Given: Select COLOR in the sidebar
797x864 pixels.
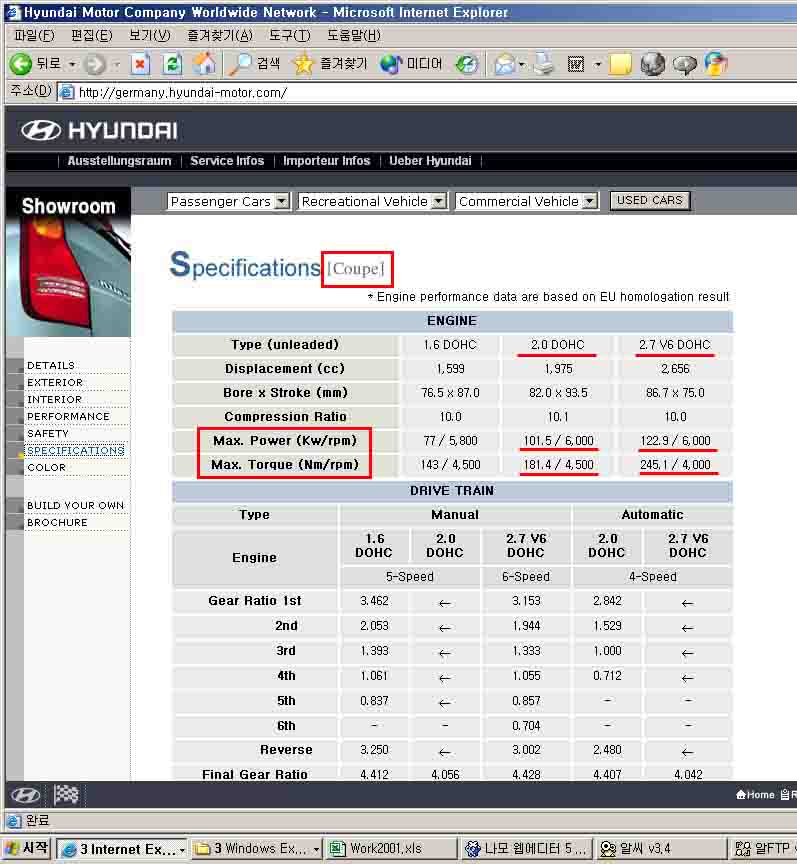Looking at the screenshot, I should [x=46, y=468].
